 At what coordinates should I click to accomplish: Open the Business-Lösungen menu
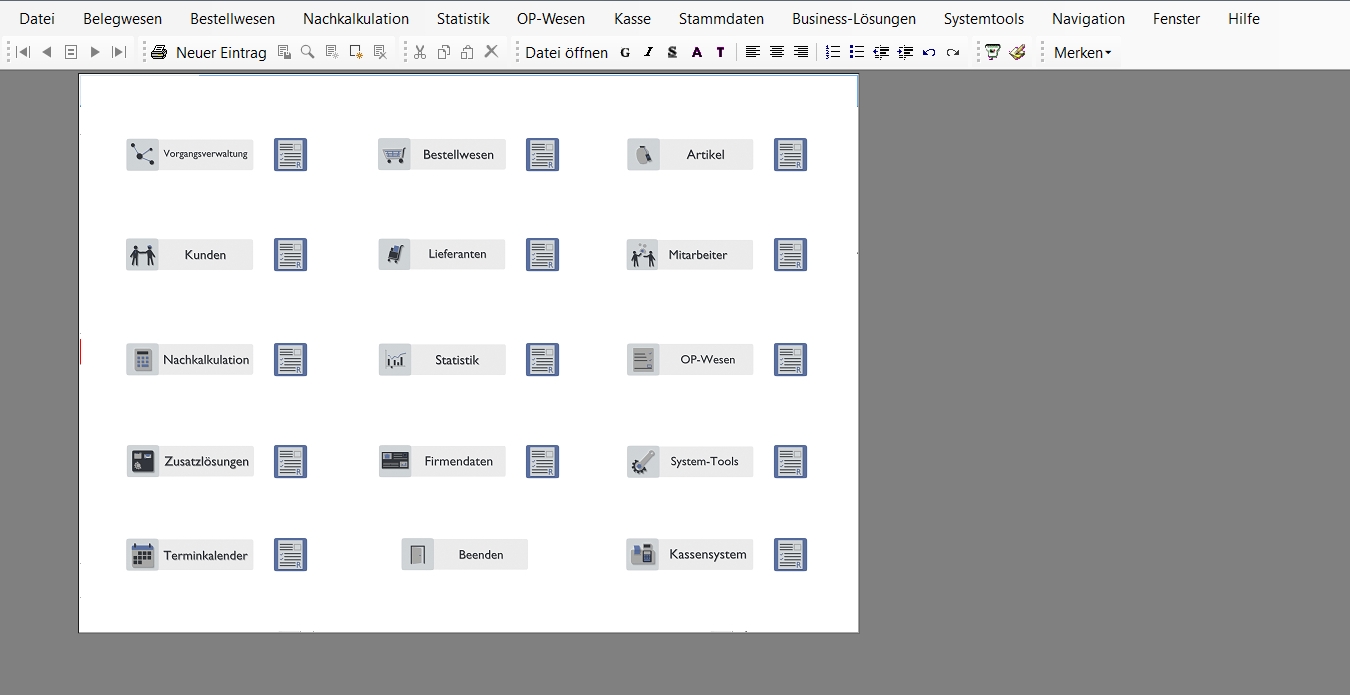tap(854, 18)
